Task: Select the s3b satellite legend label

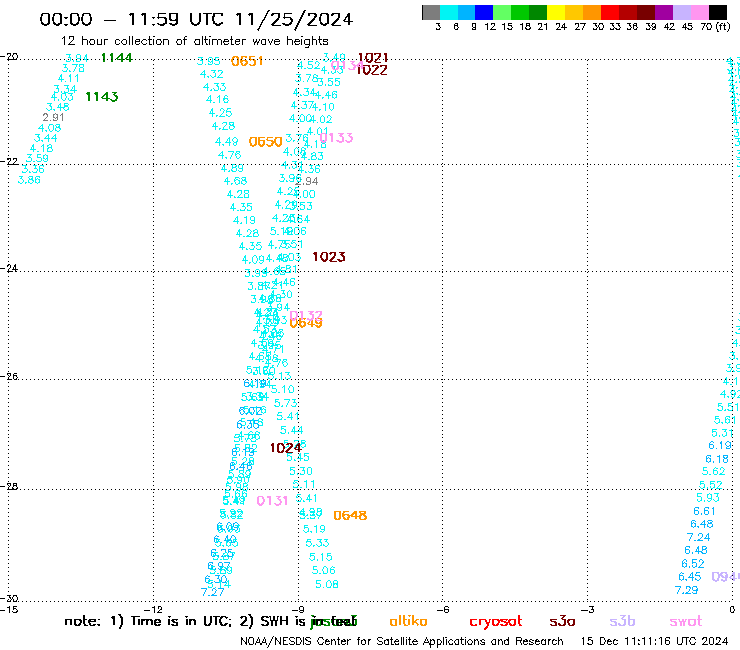Action: click(622, 621)
